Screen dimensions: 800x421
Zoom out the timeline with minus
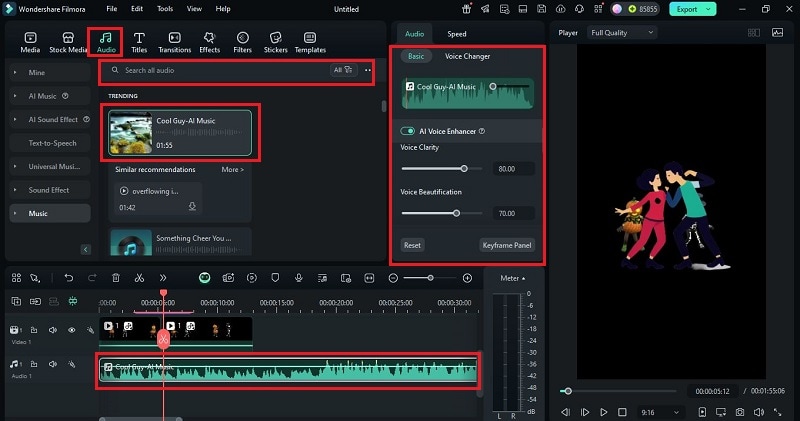click(x=393, y=278)
